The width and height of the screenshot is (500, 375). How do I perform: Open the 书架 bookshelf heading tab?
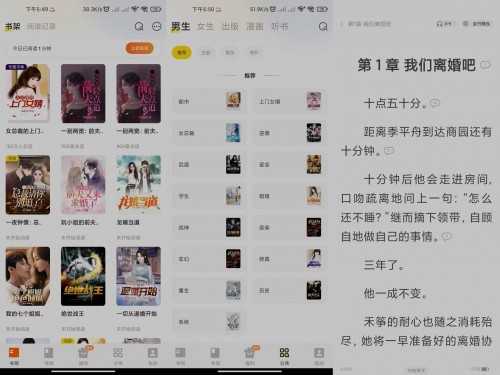[x=12, y=26]
